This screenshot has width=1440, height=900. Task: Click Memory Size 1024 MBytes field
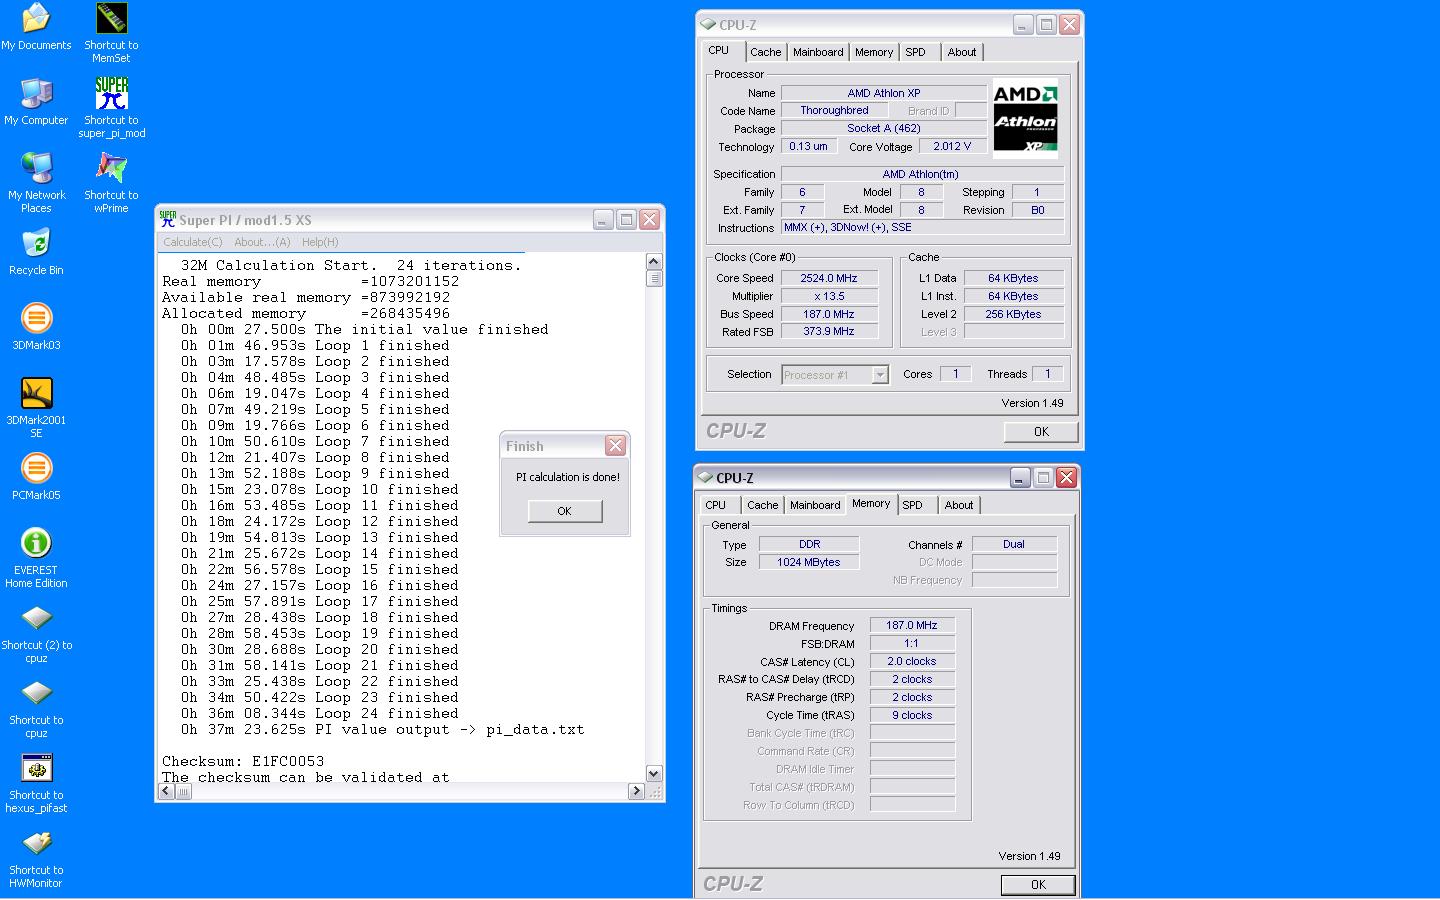coord(809,562)
